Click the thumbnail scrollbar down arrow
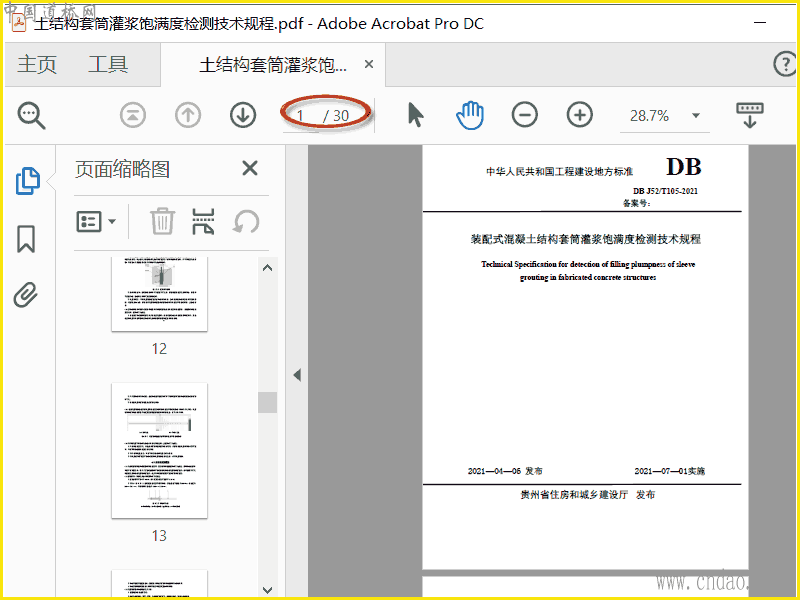The width and height of the screenshot is (800, 600). (267, 590)
